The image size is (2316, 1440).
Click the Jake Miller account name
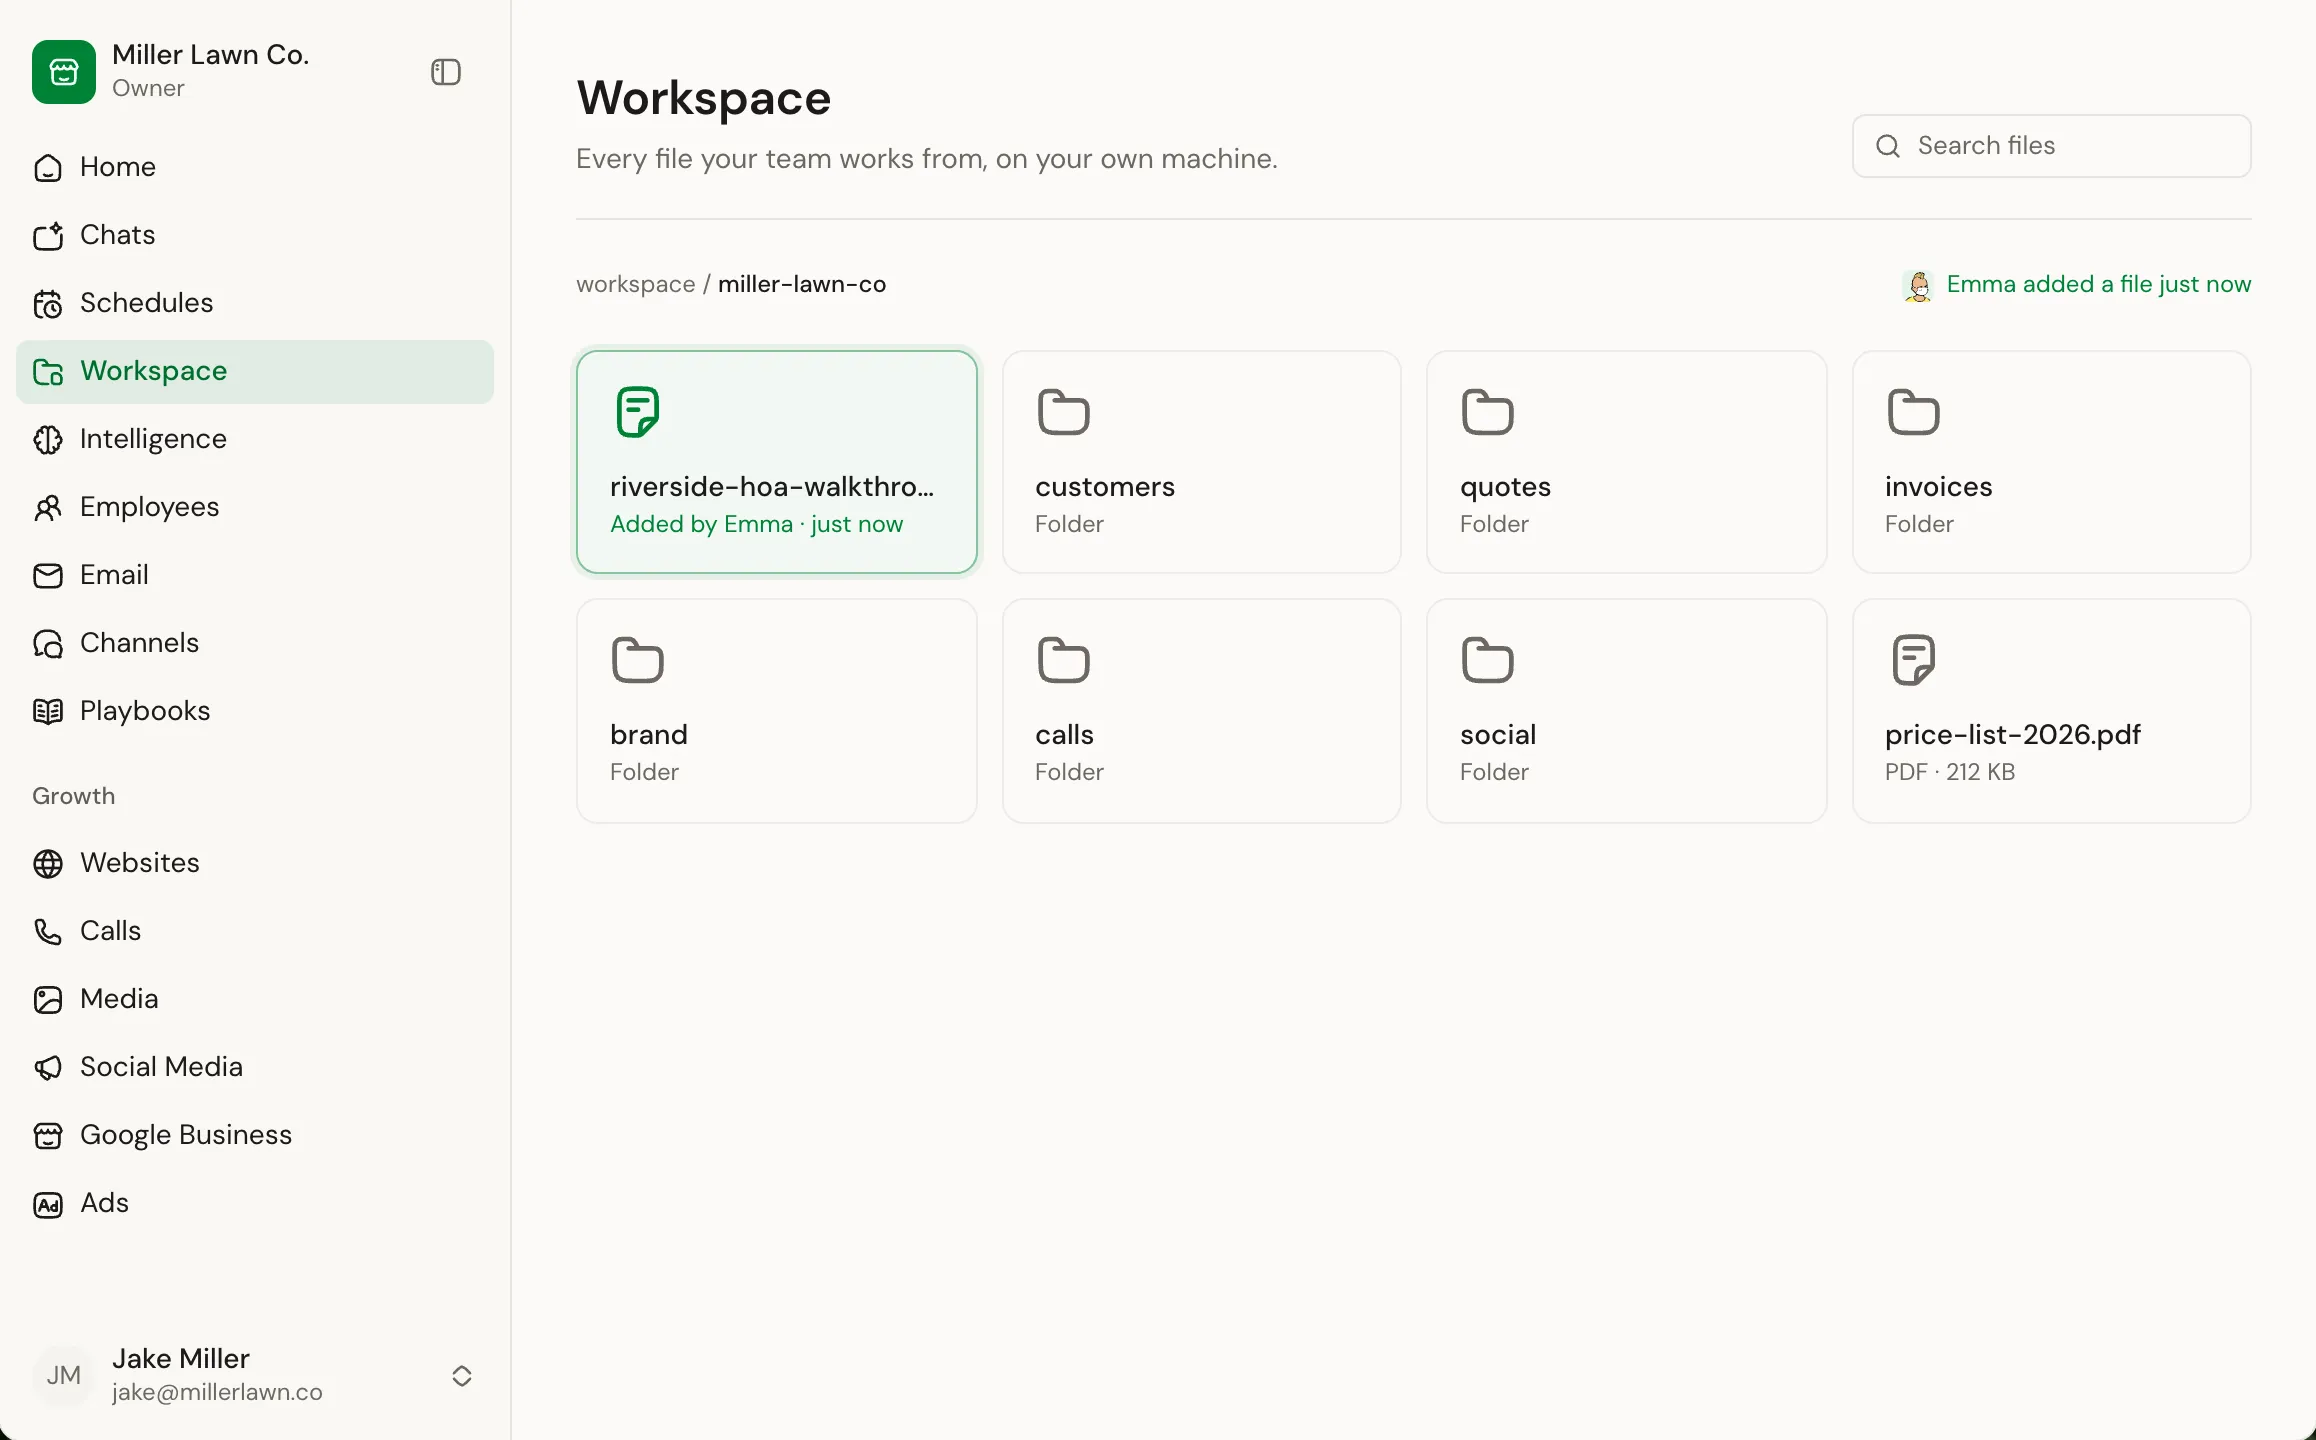pyautogui.click(x=181, y=1359)
